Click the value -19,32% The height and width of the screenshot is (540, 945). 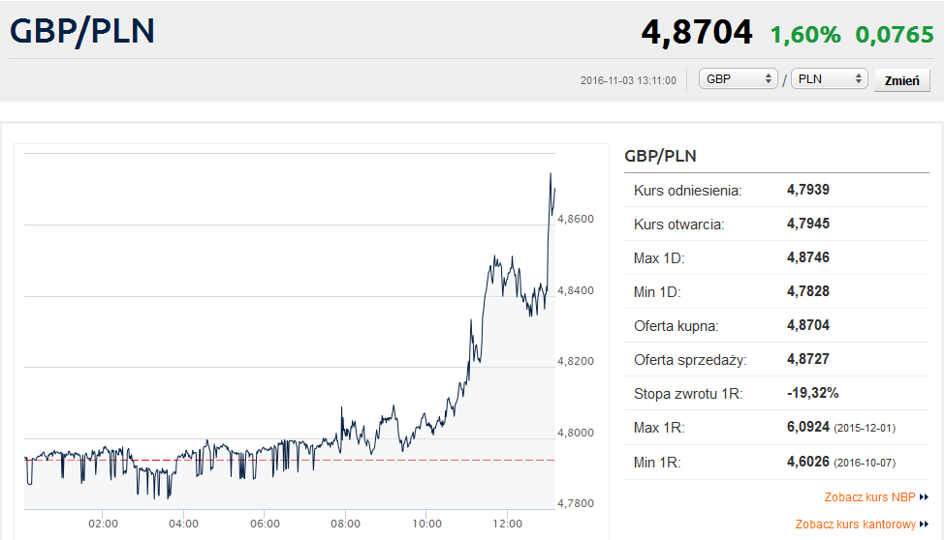[x=812, y=393]
